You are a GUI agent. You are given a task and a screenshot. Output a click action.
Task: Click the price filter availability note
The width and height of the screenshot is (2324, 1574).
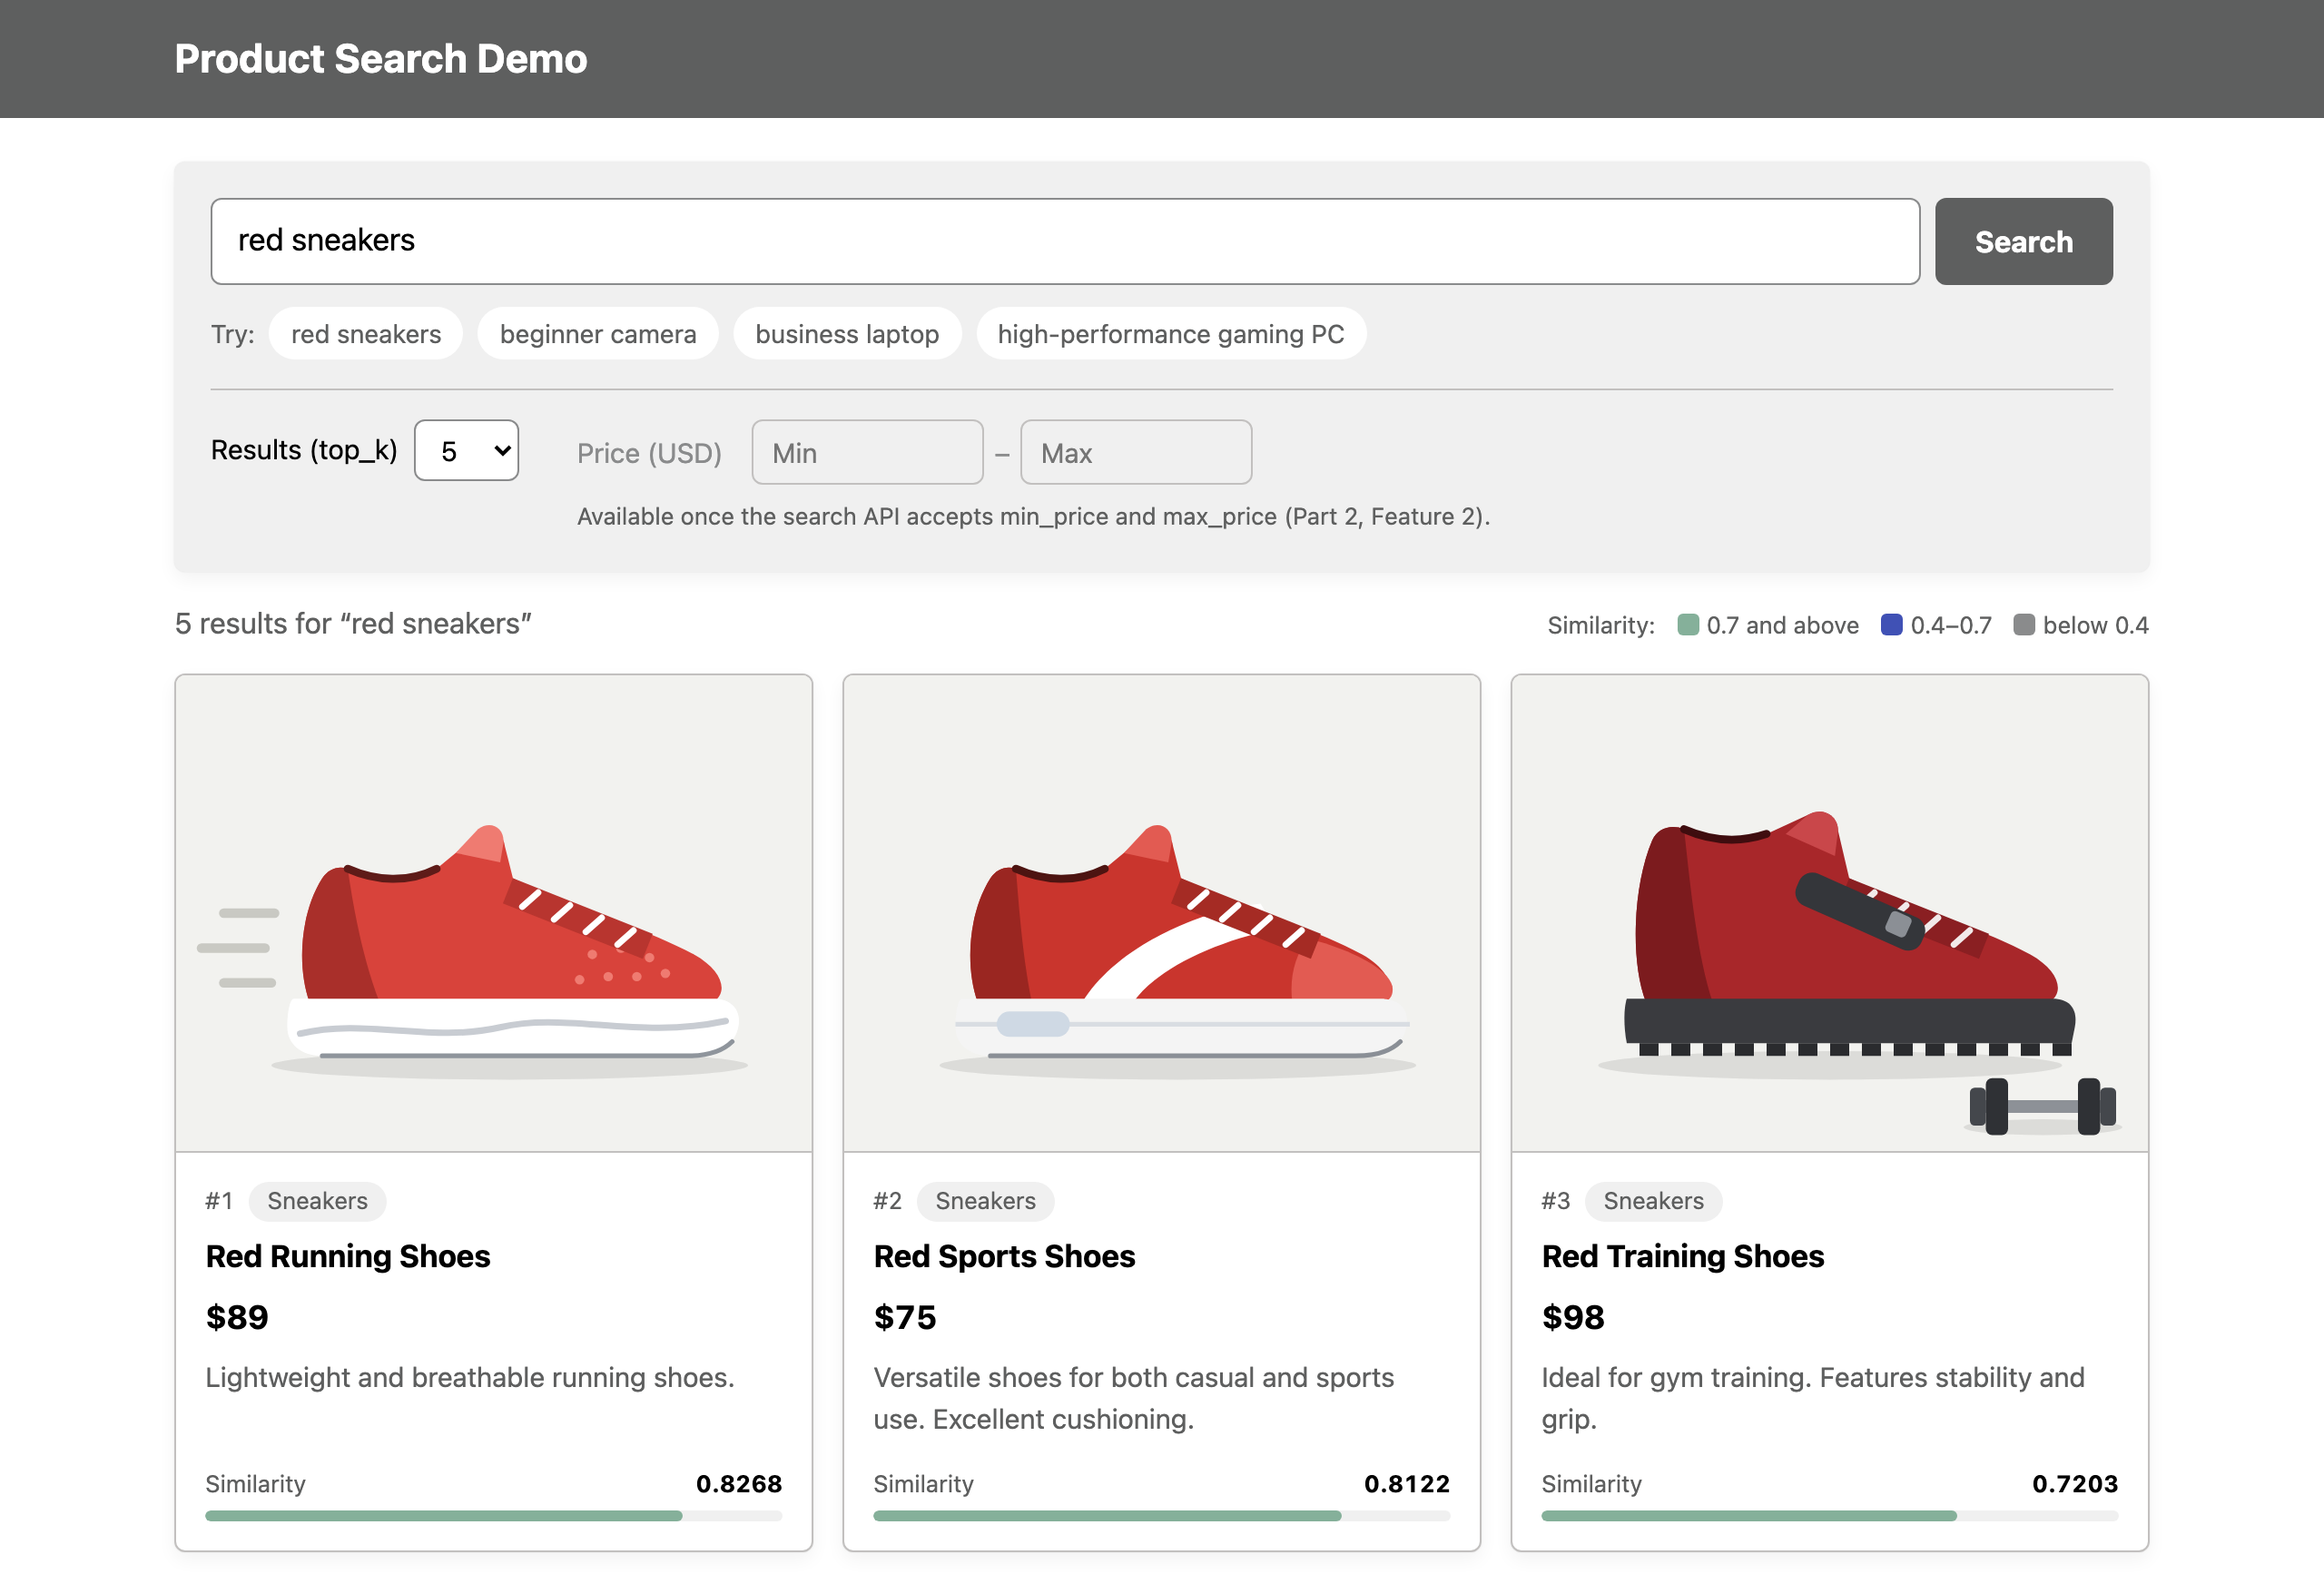click(1034, 517)
